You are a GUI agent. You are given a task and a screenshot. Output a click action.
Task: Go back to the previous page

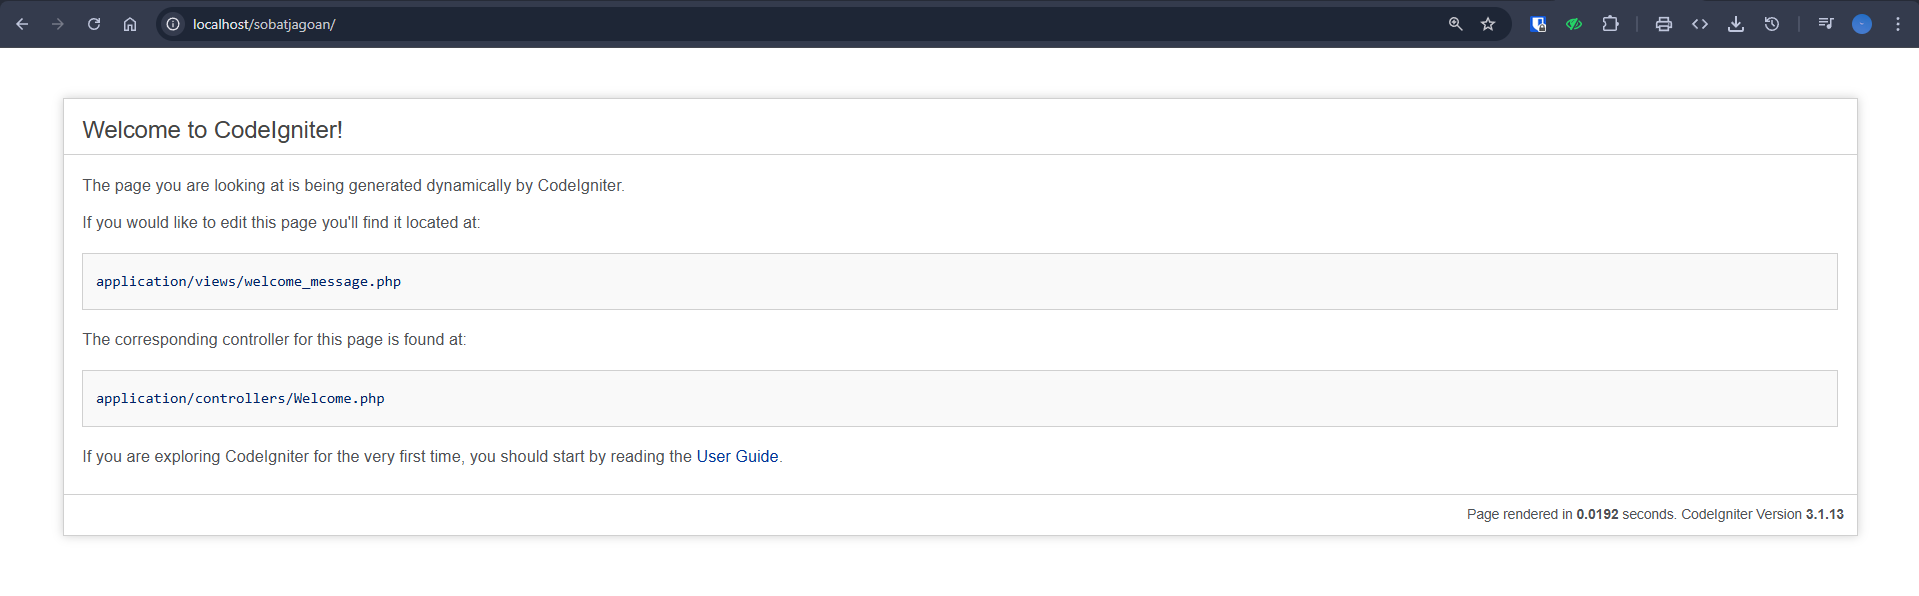point(22,24)
